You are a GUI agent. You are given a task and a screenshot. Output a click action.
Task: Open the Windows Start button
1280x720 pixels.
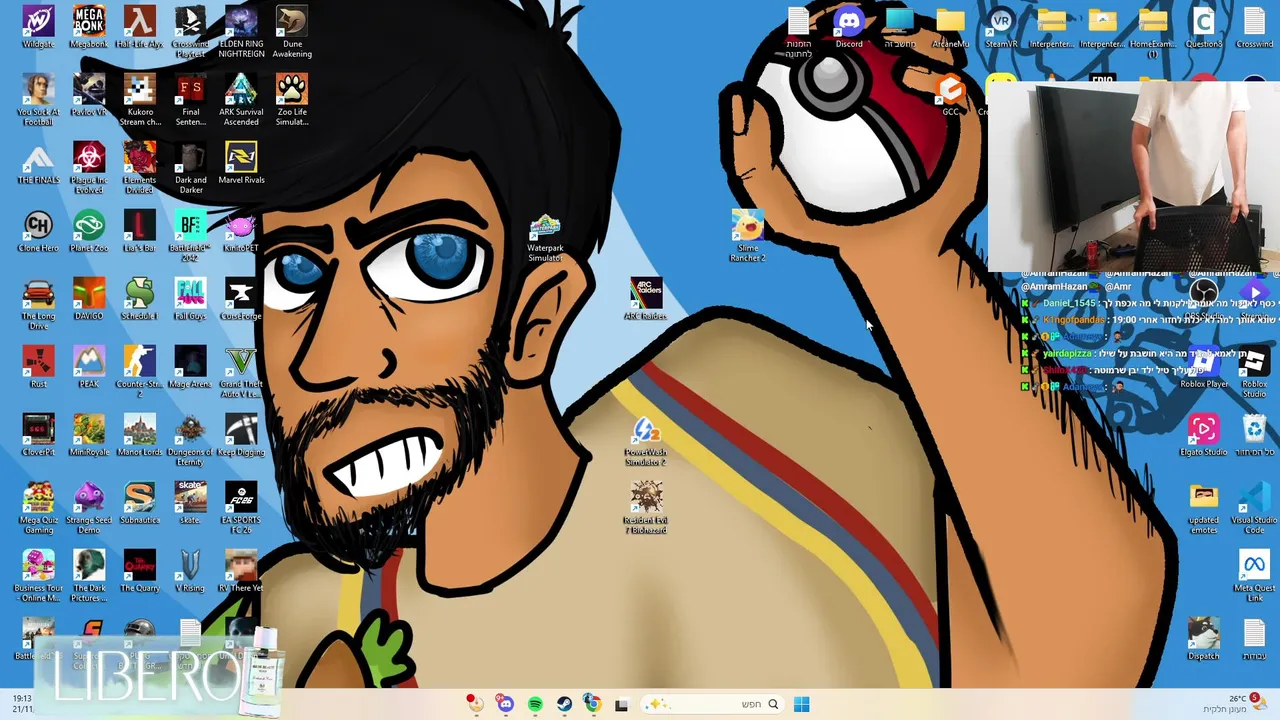tap(801, 704)
